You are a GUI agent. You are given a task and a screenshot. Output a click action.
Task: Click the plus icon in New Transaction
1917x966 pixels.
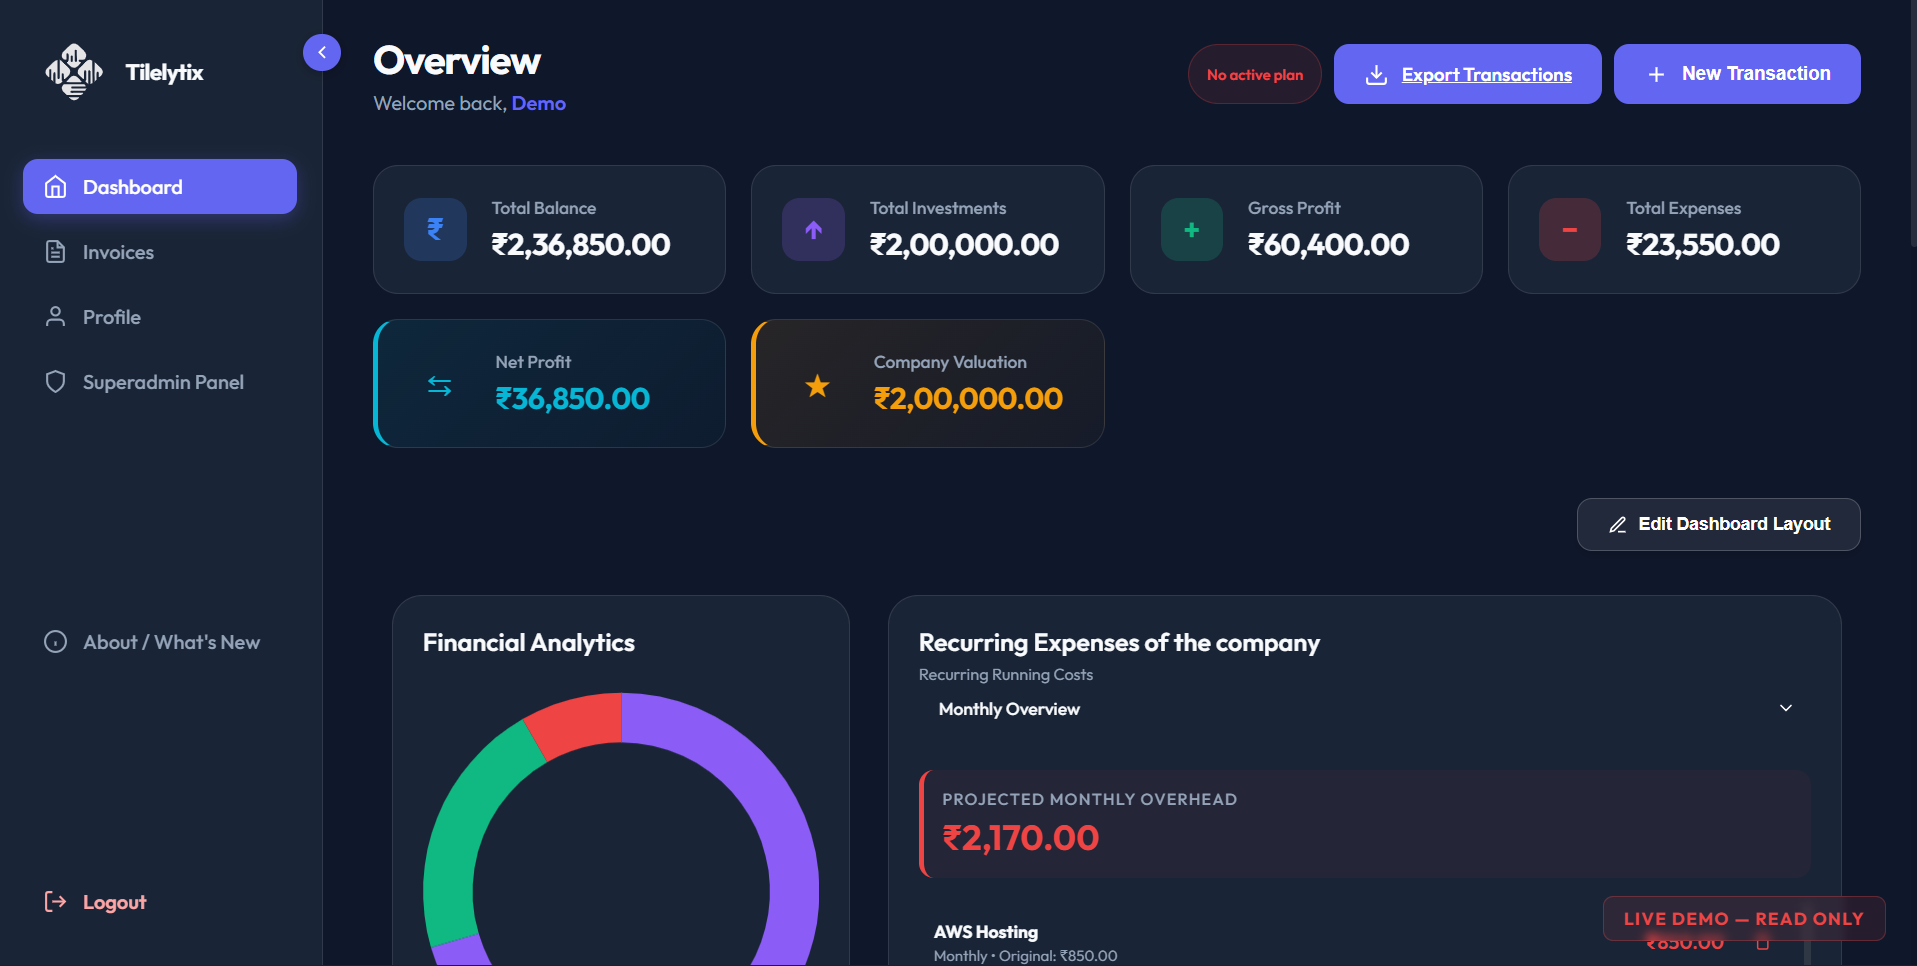pyautogui.click(x=1657, y=75)
